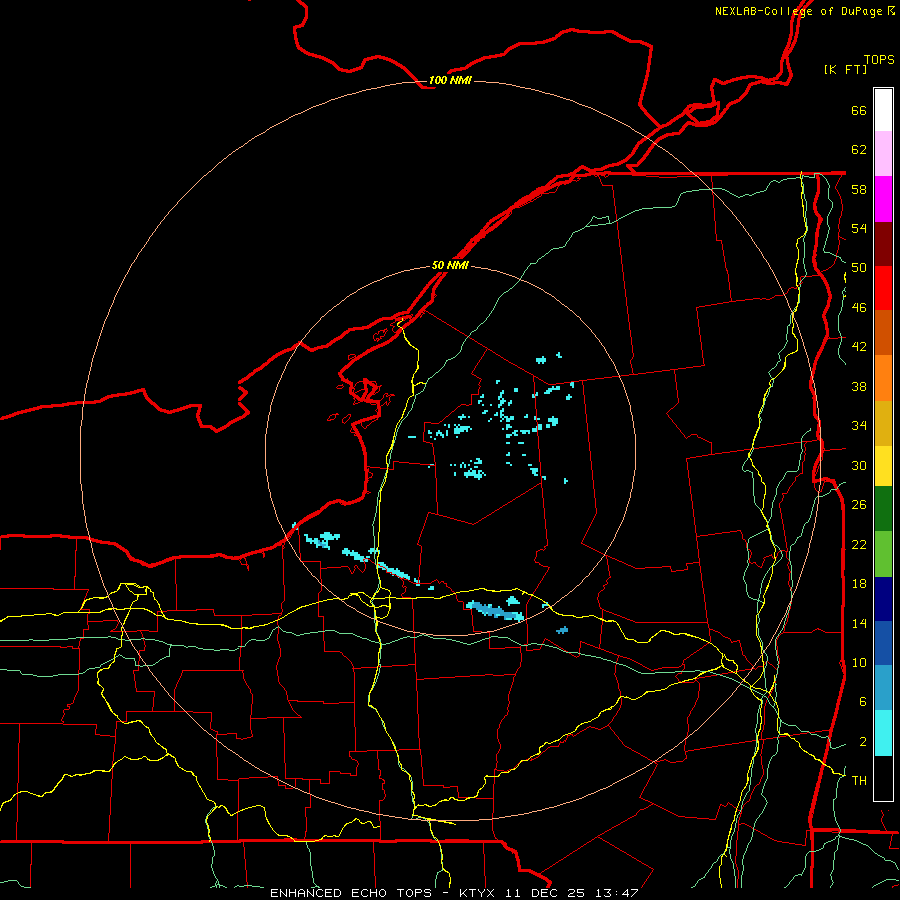This screenshot has height=900, width=900.
Task: Click the 18 legend value
Action: click(859, 584)
